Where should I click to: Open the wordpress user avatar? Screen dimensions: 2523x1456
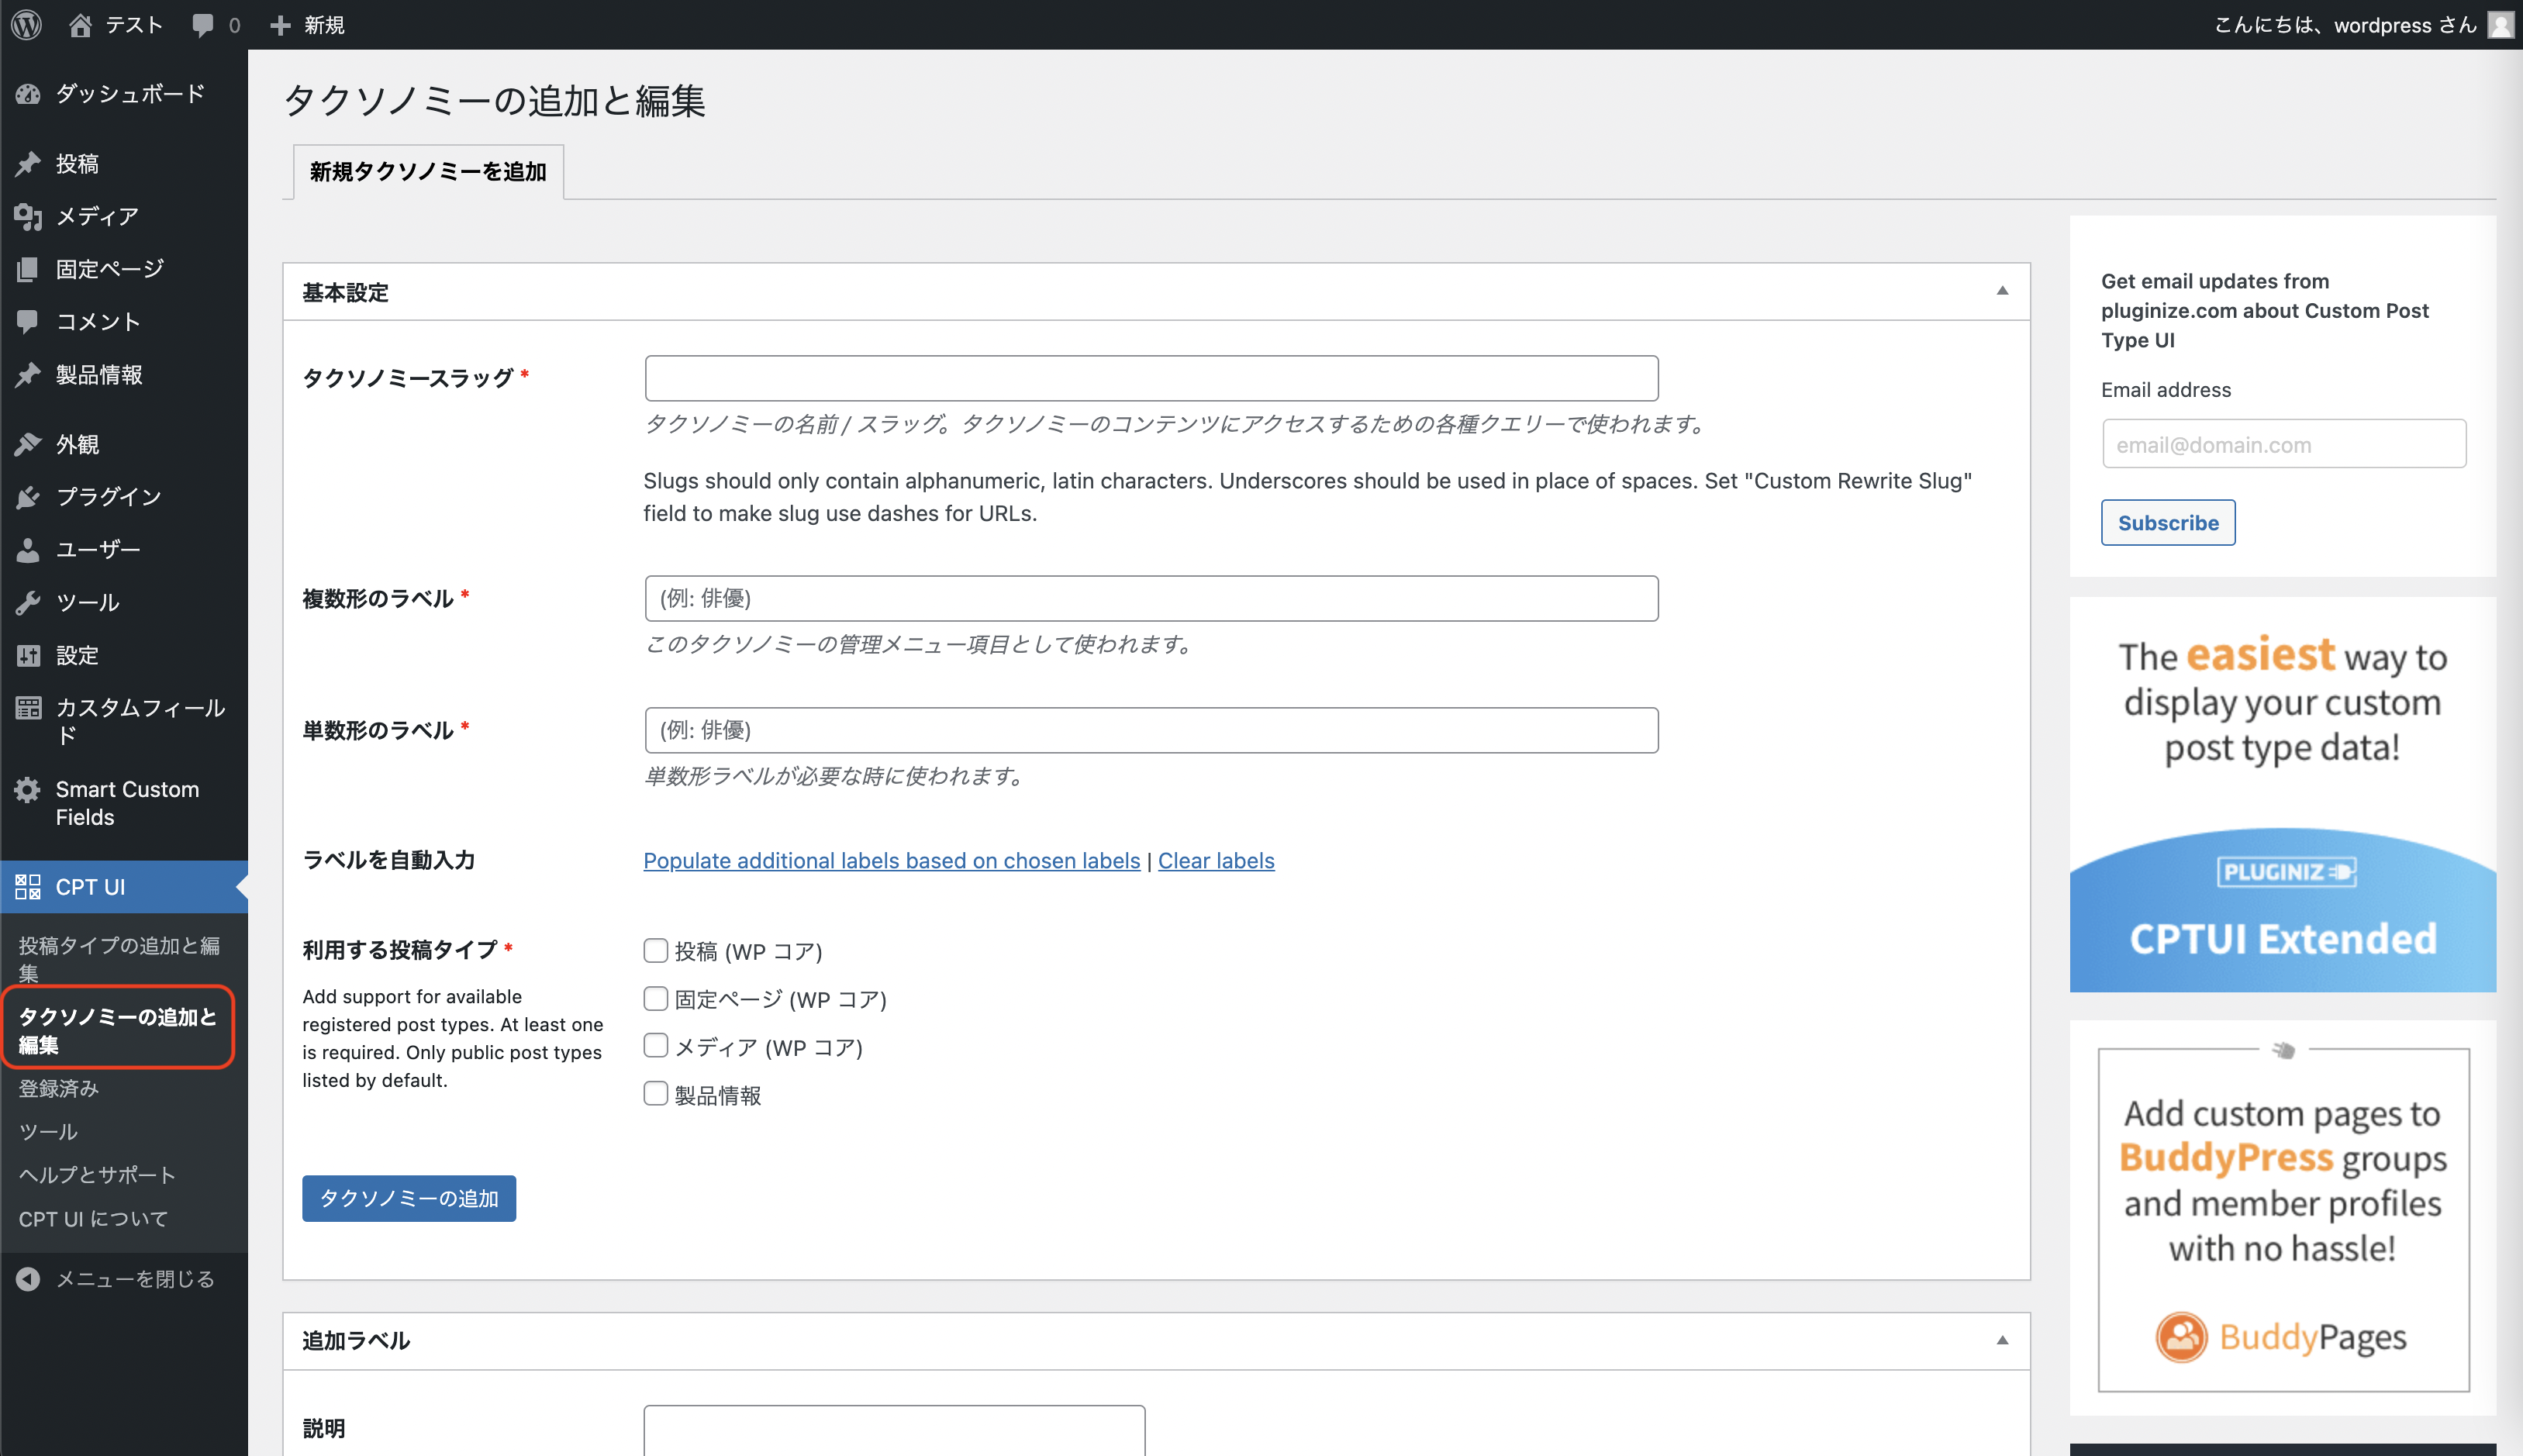2500,25
